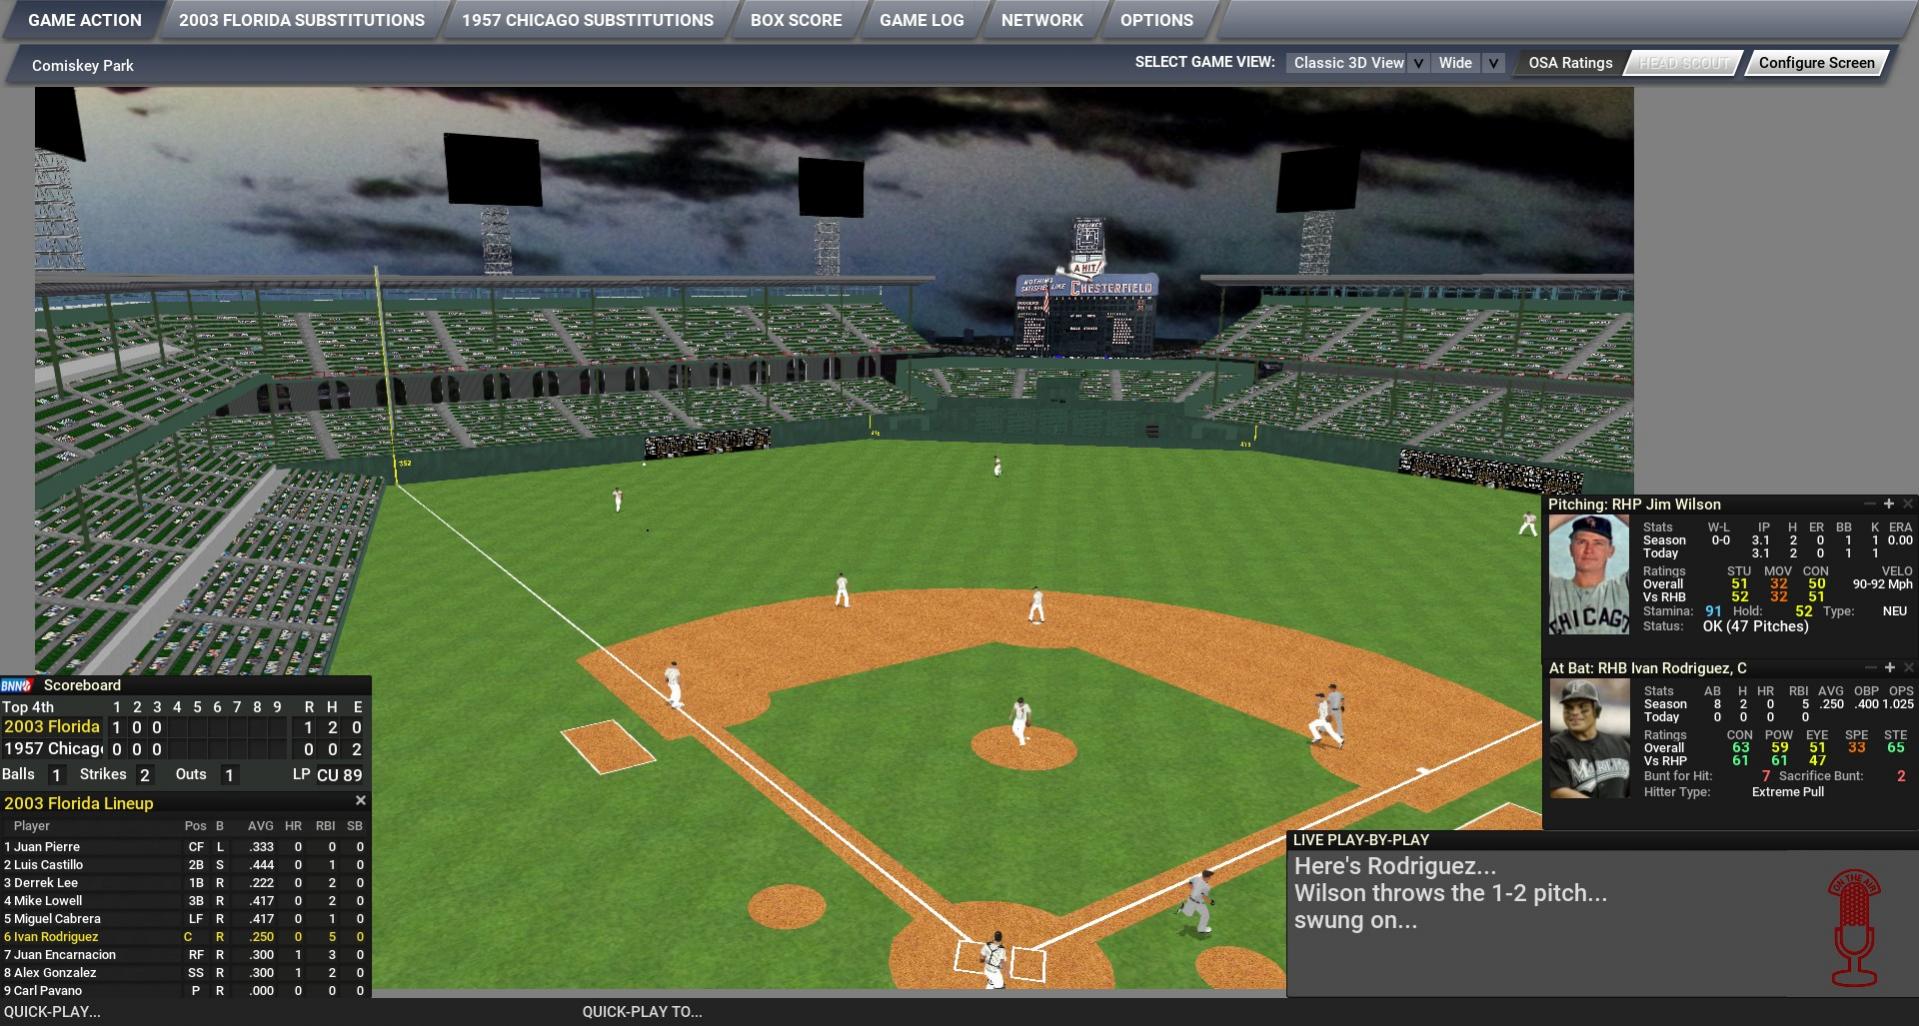Close the At Bat Ivan Rodriguez panel
Image resolution: width=1919 pixels, height=1026 pixels.
pyautogui.click(x=1908, y=668)
